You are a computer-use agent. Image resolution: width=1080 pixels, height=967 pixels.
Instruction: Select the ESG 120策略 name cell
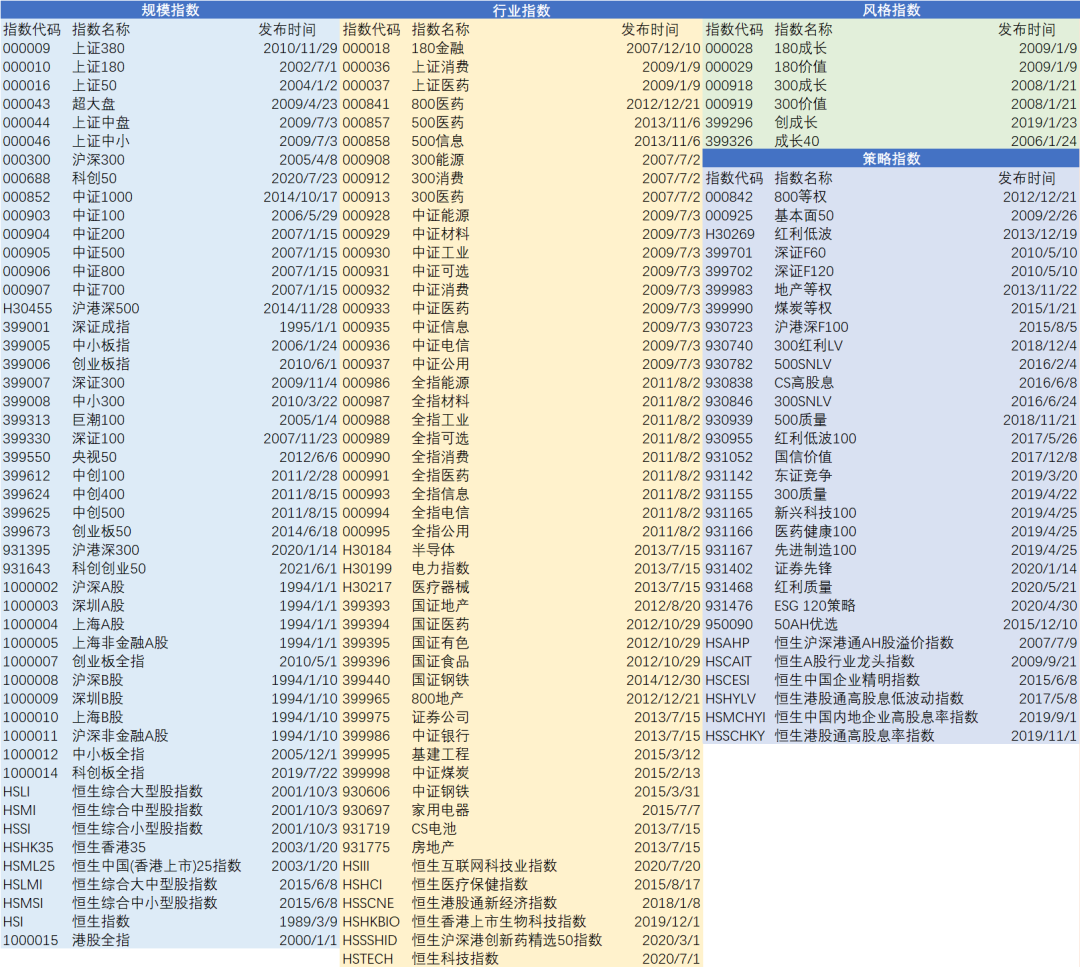815,606
